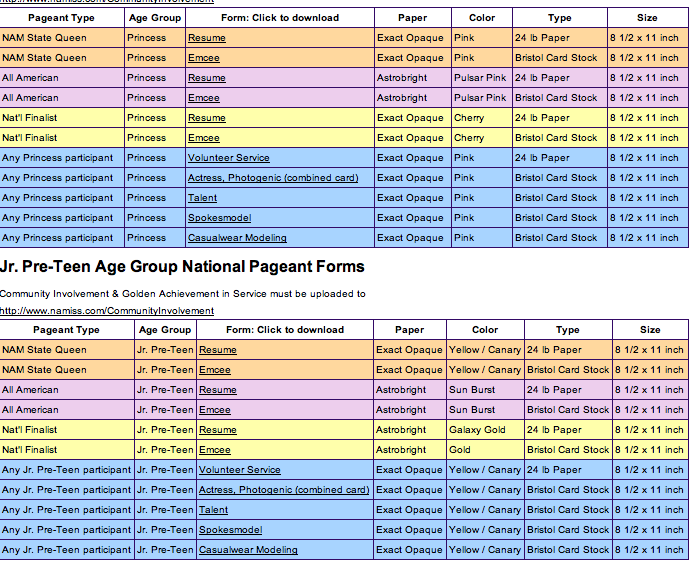Open the Jr. Pre-Teen Casualwear Modeling link

(248, 550)
